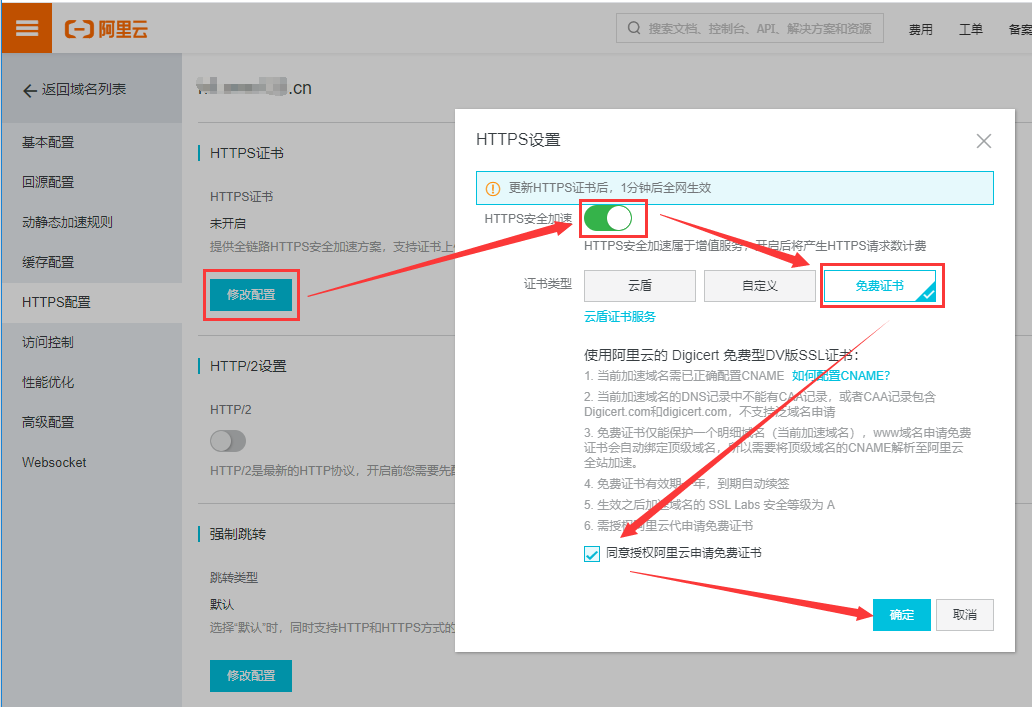Click the 未开启 status text

pyautogui.click(x=228, y=224)
